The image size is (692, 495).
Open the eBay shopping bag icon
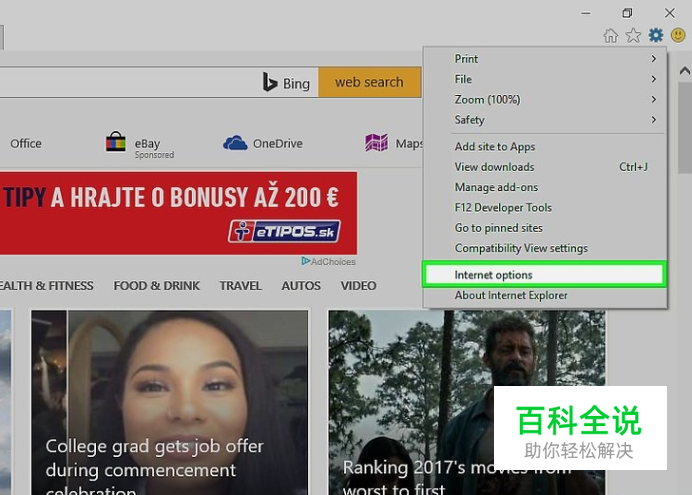coord(116,142)
